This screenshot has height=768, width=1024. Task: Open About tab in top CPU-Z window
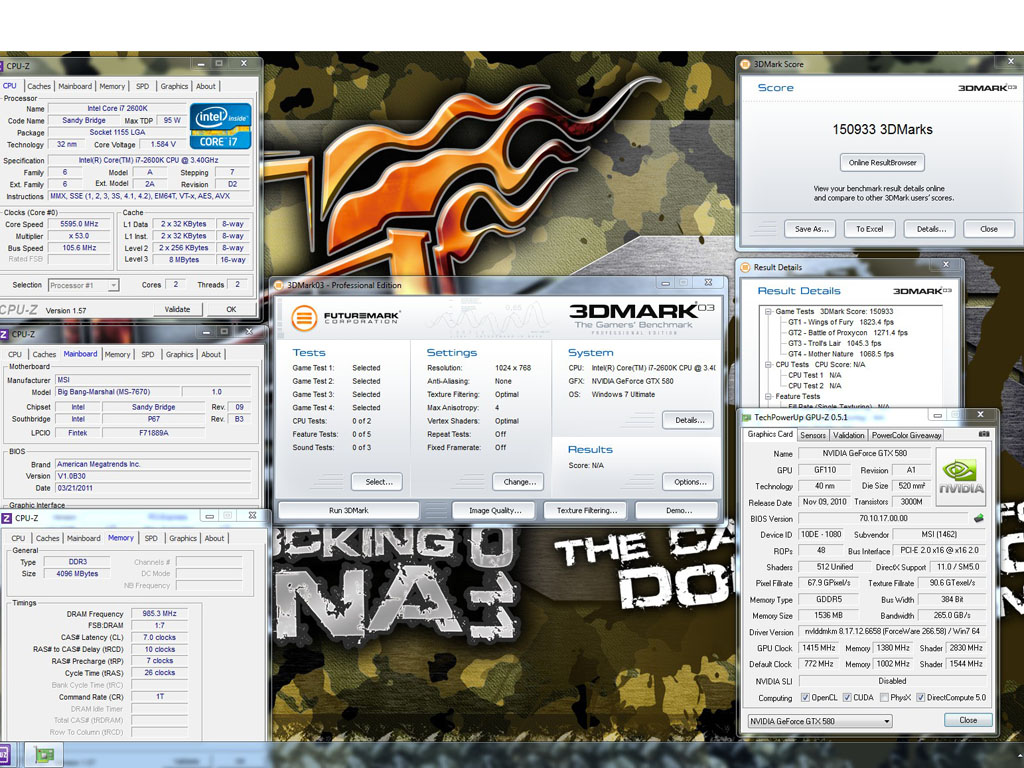(206, 86)
